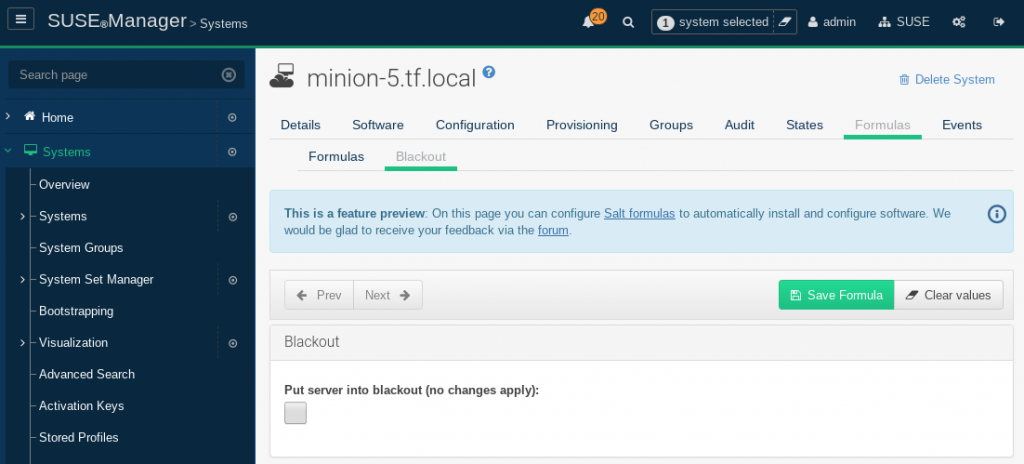The image size is (1024, 464).
Task: Open the Events tab
Action: coord(961,125)
